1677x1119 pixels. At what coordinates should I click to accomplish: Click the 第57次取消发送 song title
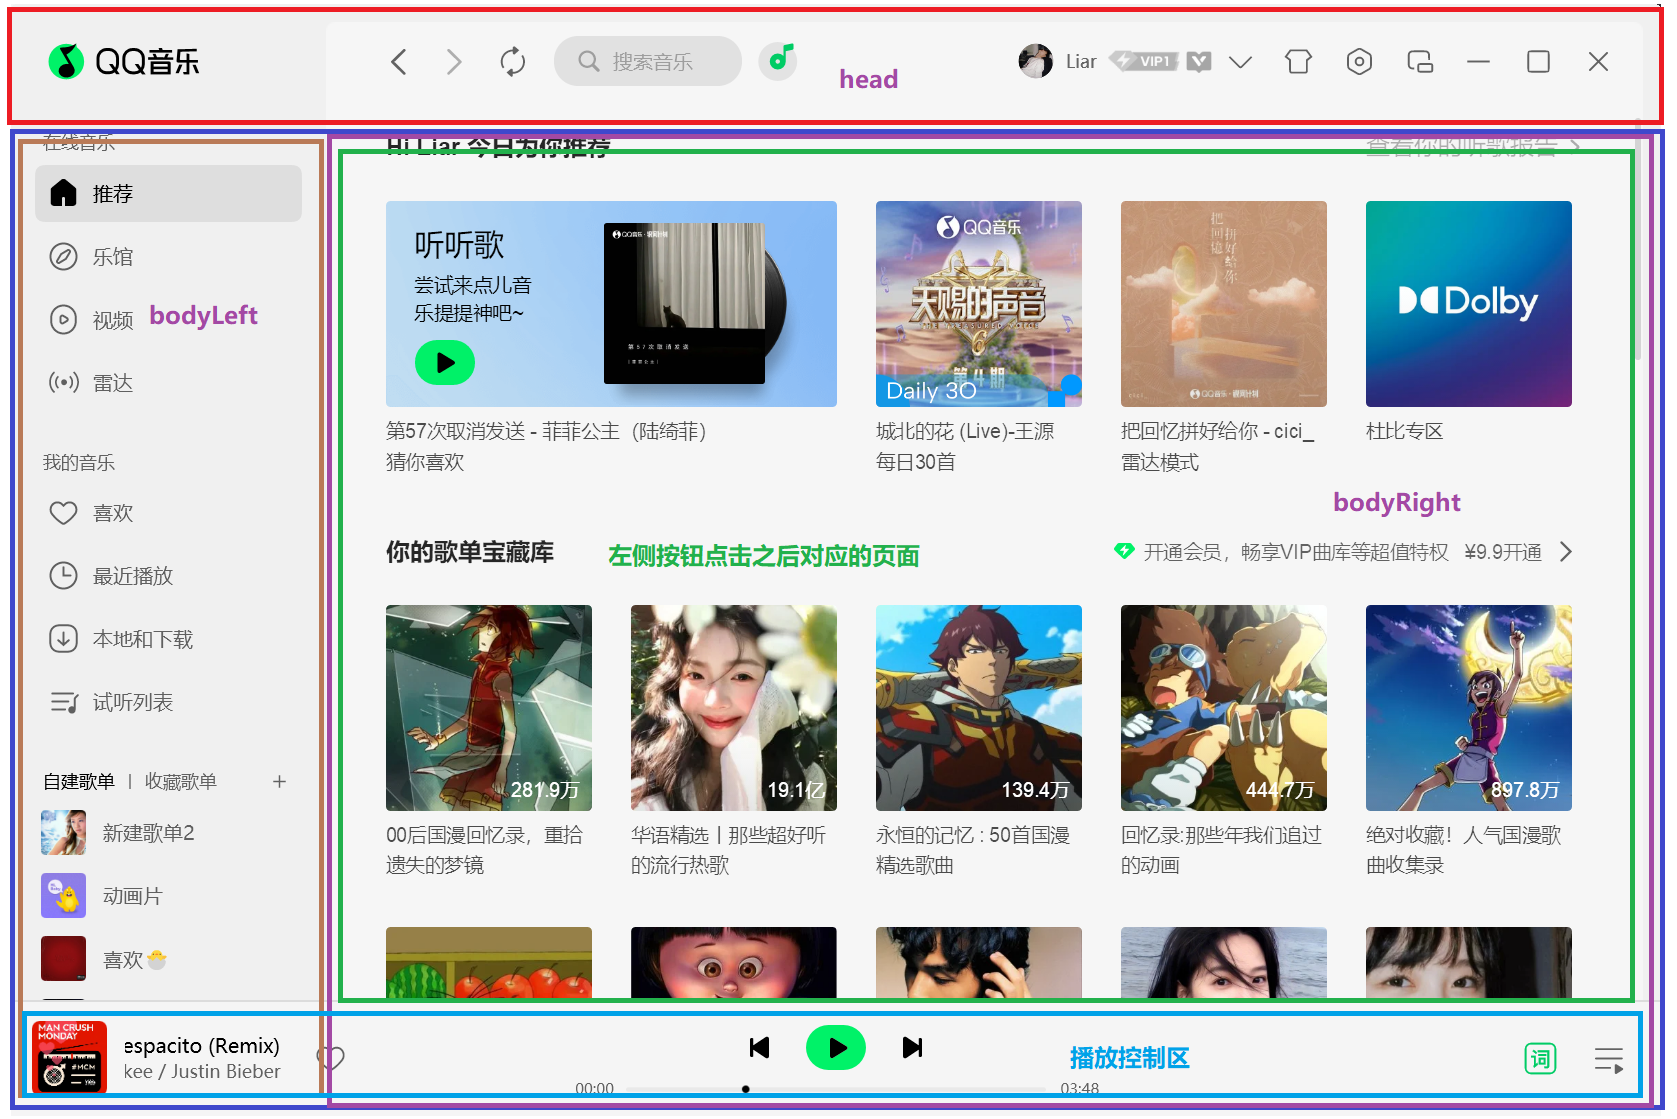tap(546, 431)
